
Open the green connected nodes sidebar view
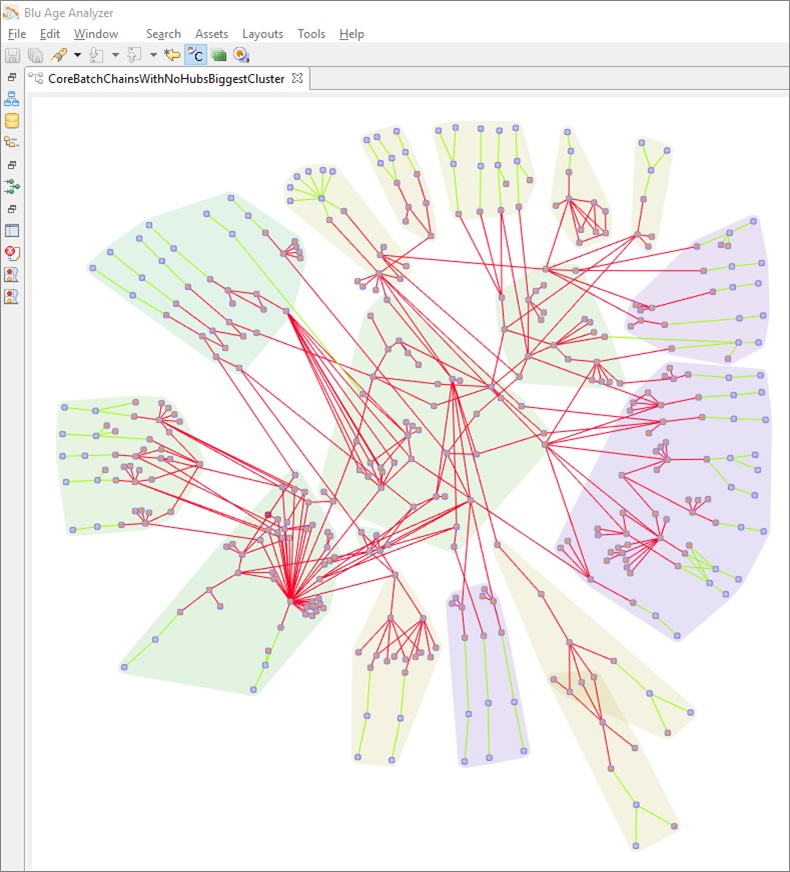12,187
